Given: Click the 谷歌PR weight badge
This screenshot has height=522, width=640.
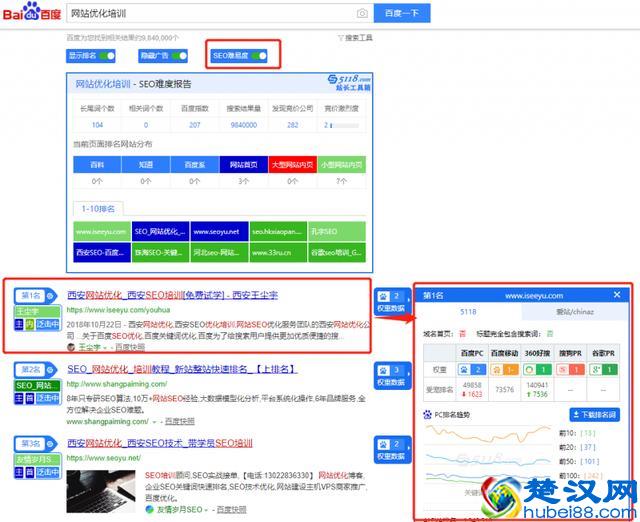Looking at the screenshot, I should click(603, 370).
